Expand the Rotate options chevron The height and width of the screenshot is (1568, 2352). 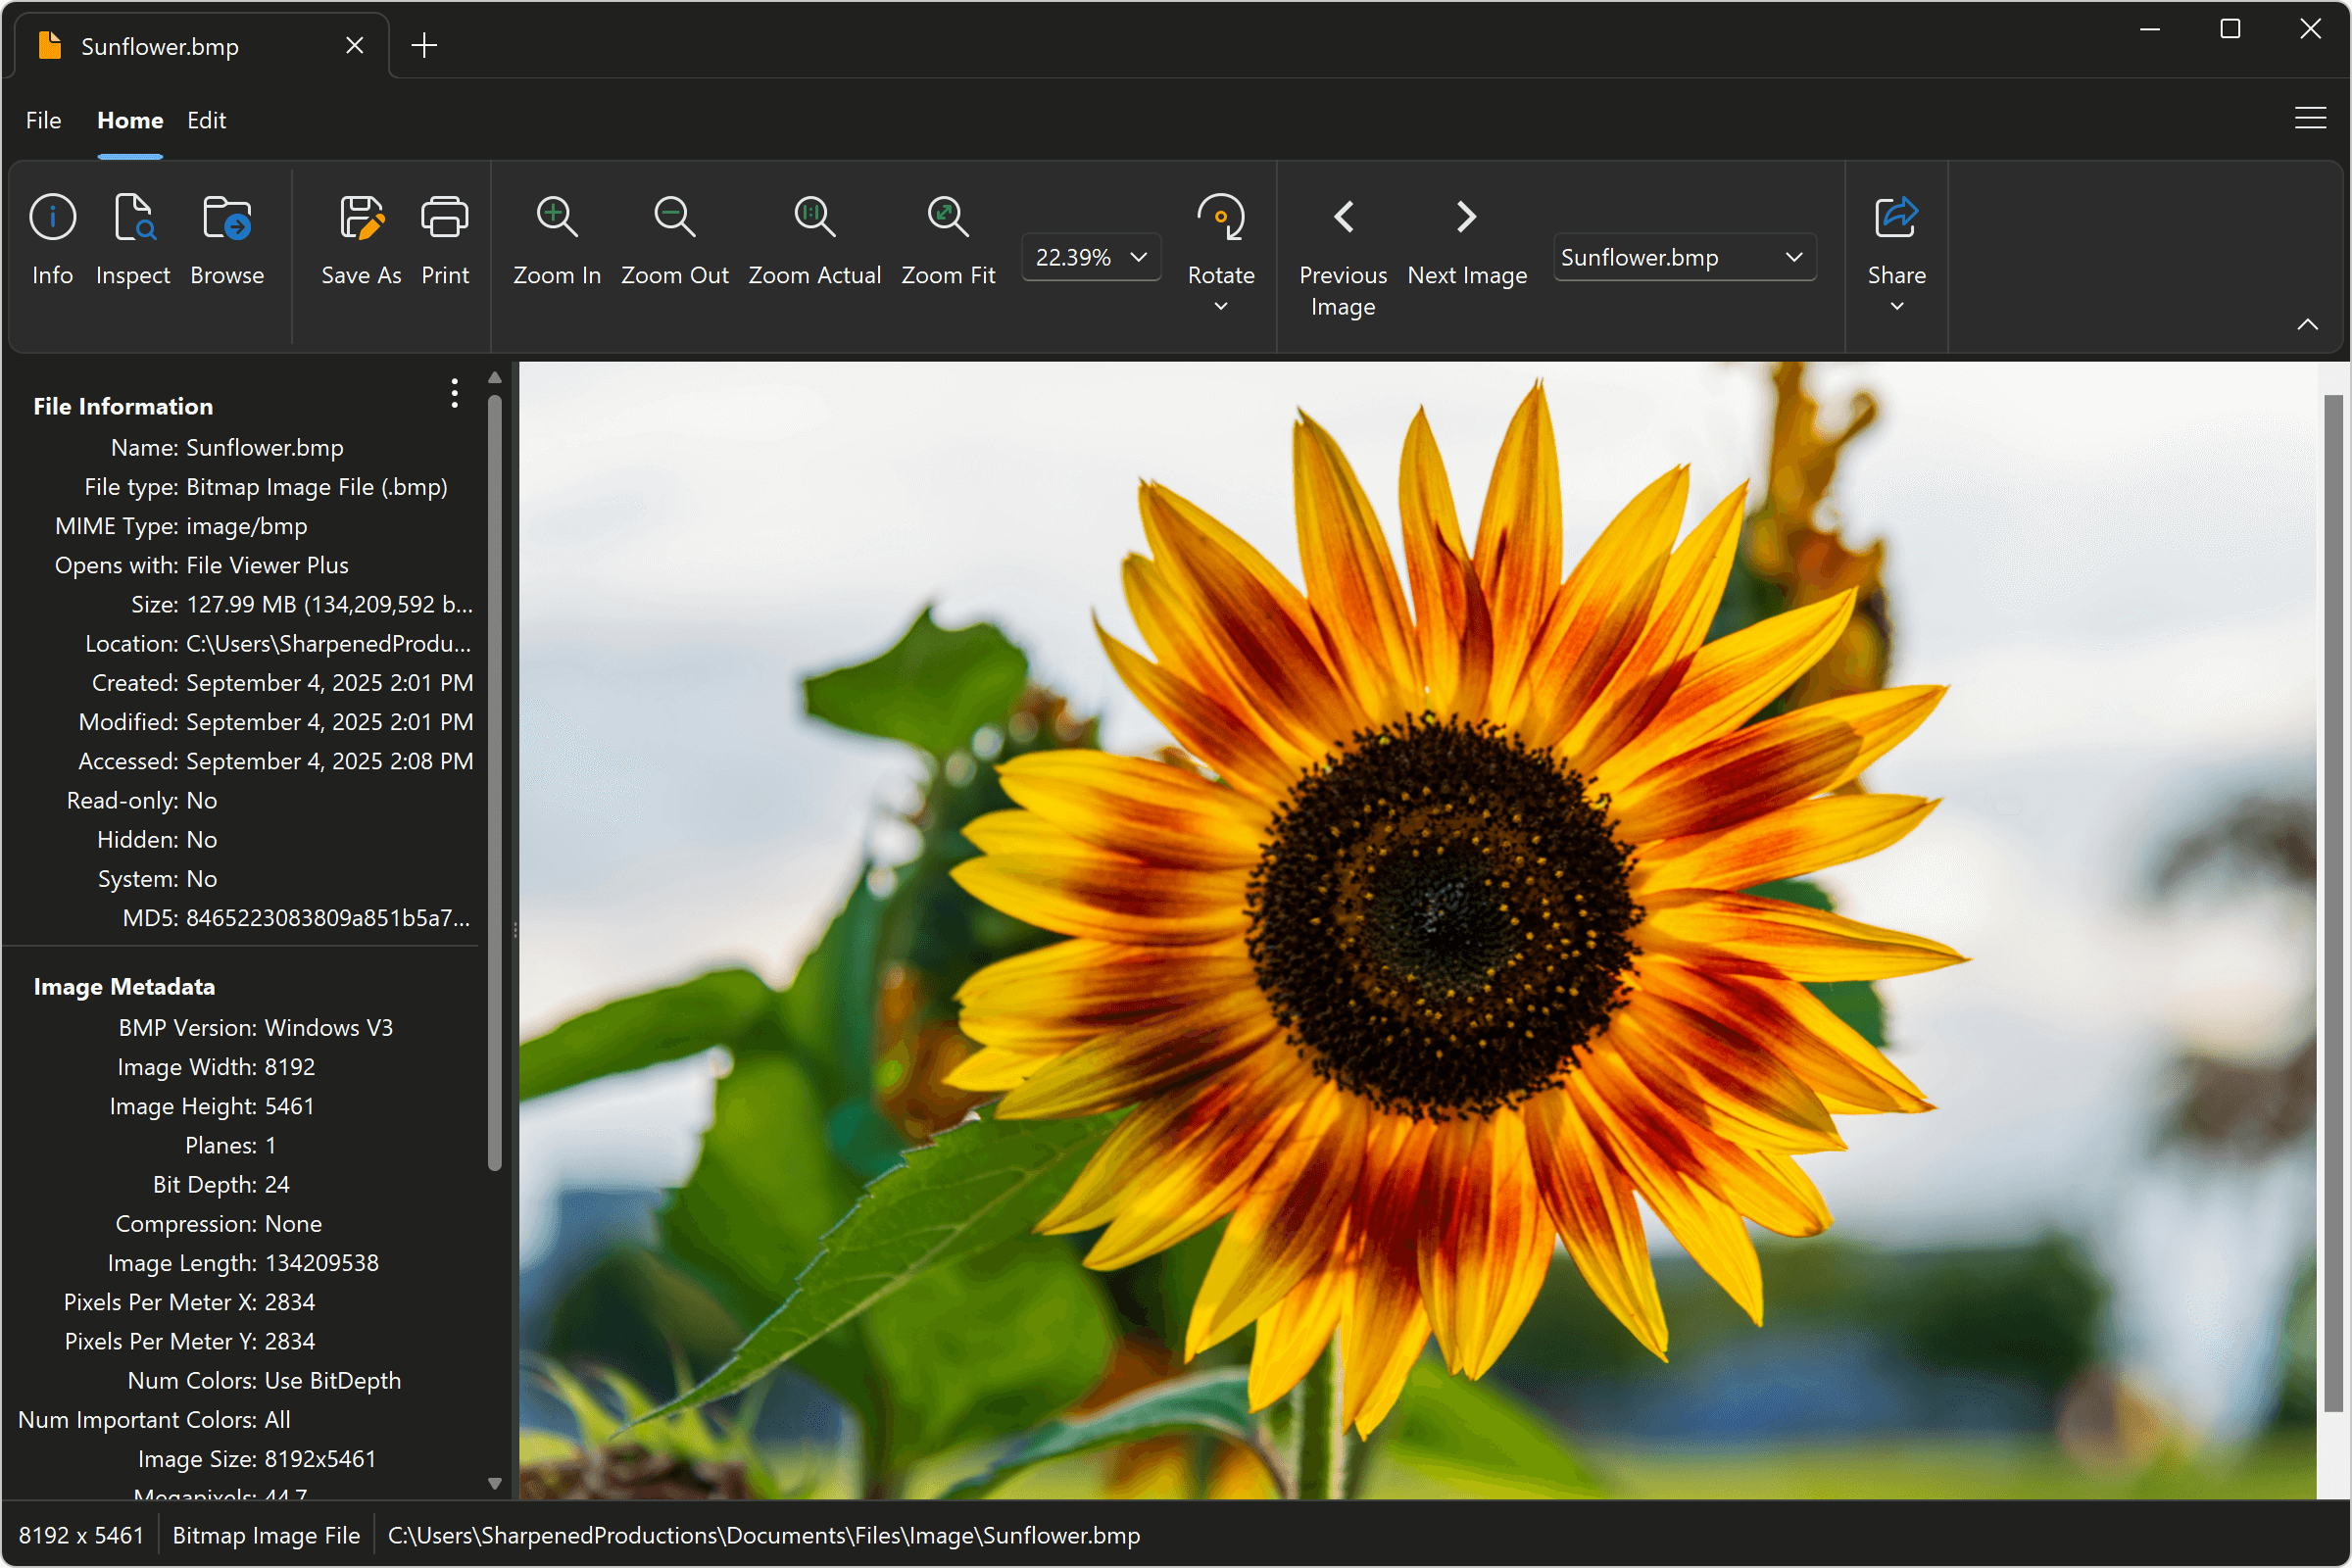(x=1220, y=307)
